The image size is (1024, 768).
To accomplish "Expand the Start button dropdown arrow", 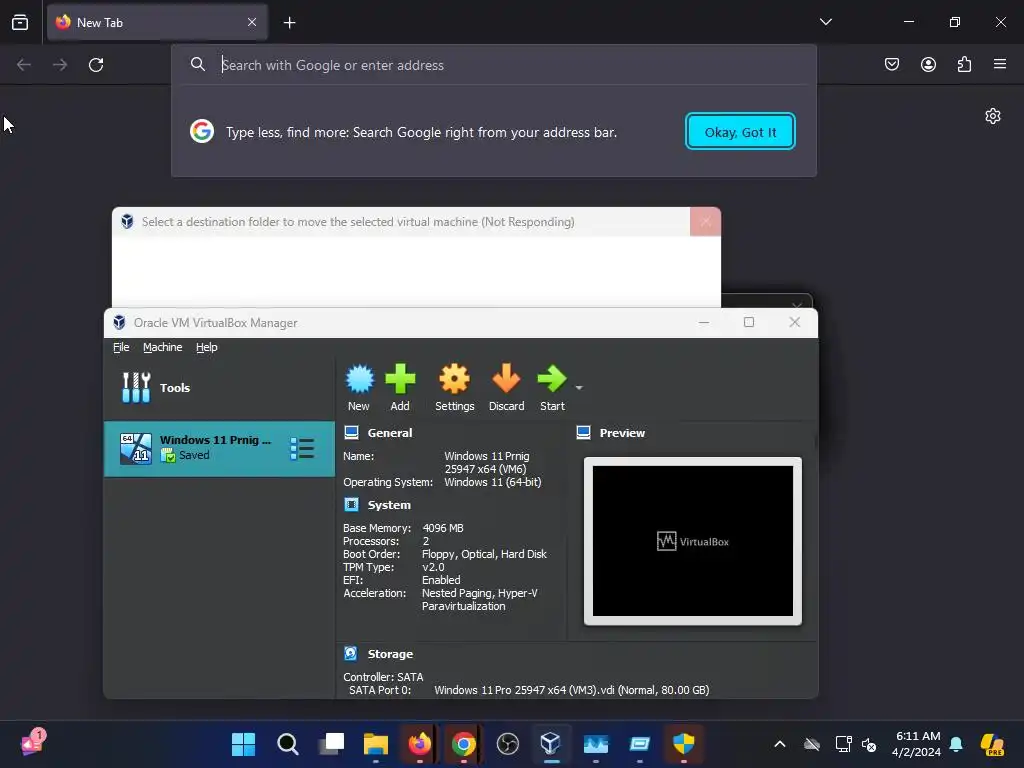I will (x=579, y=388).
